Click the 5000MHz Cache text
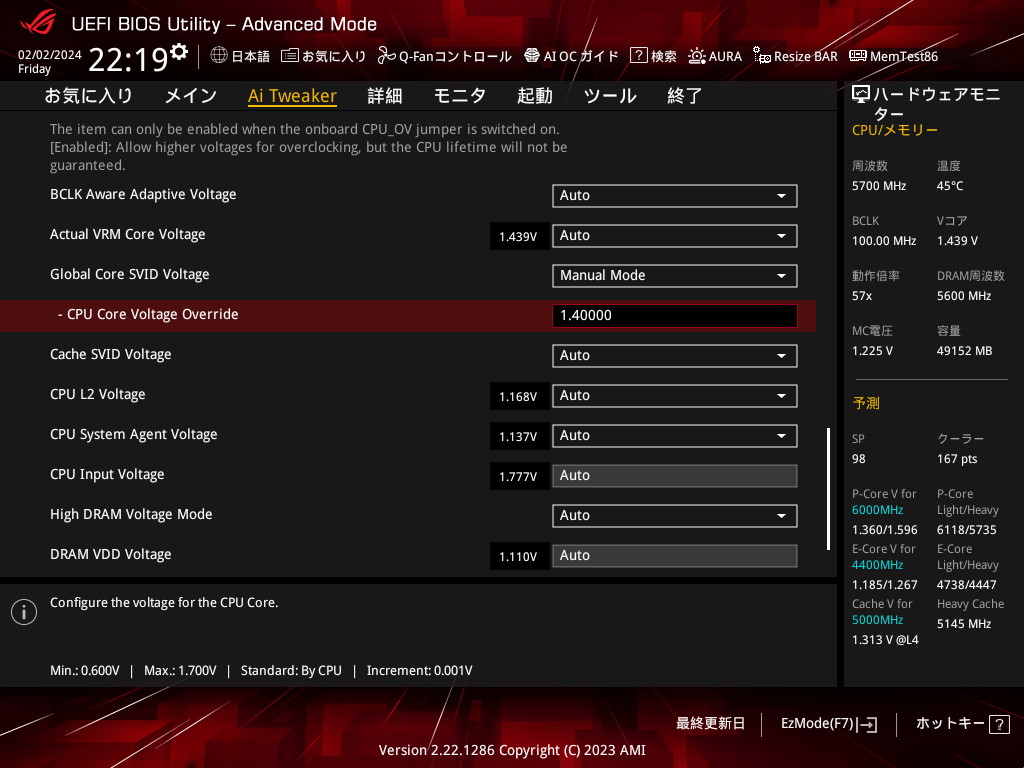The image size is (1024, 768). tap(877, 620)
